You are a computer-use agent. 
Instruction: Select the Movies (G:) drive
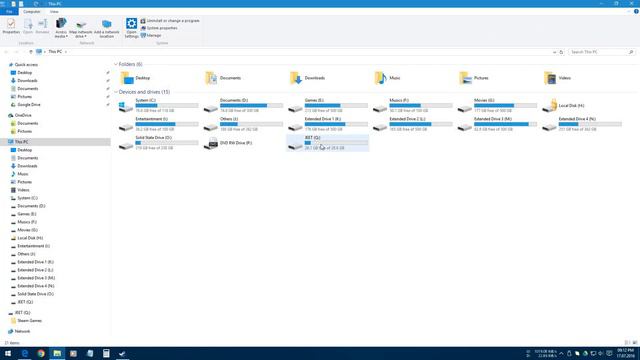click(x=497, y=105)
